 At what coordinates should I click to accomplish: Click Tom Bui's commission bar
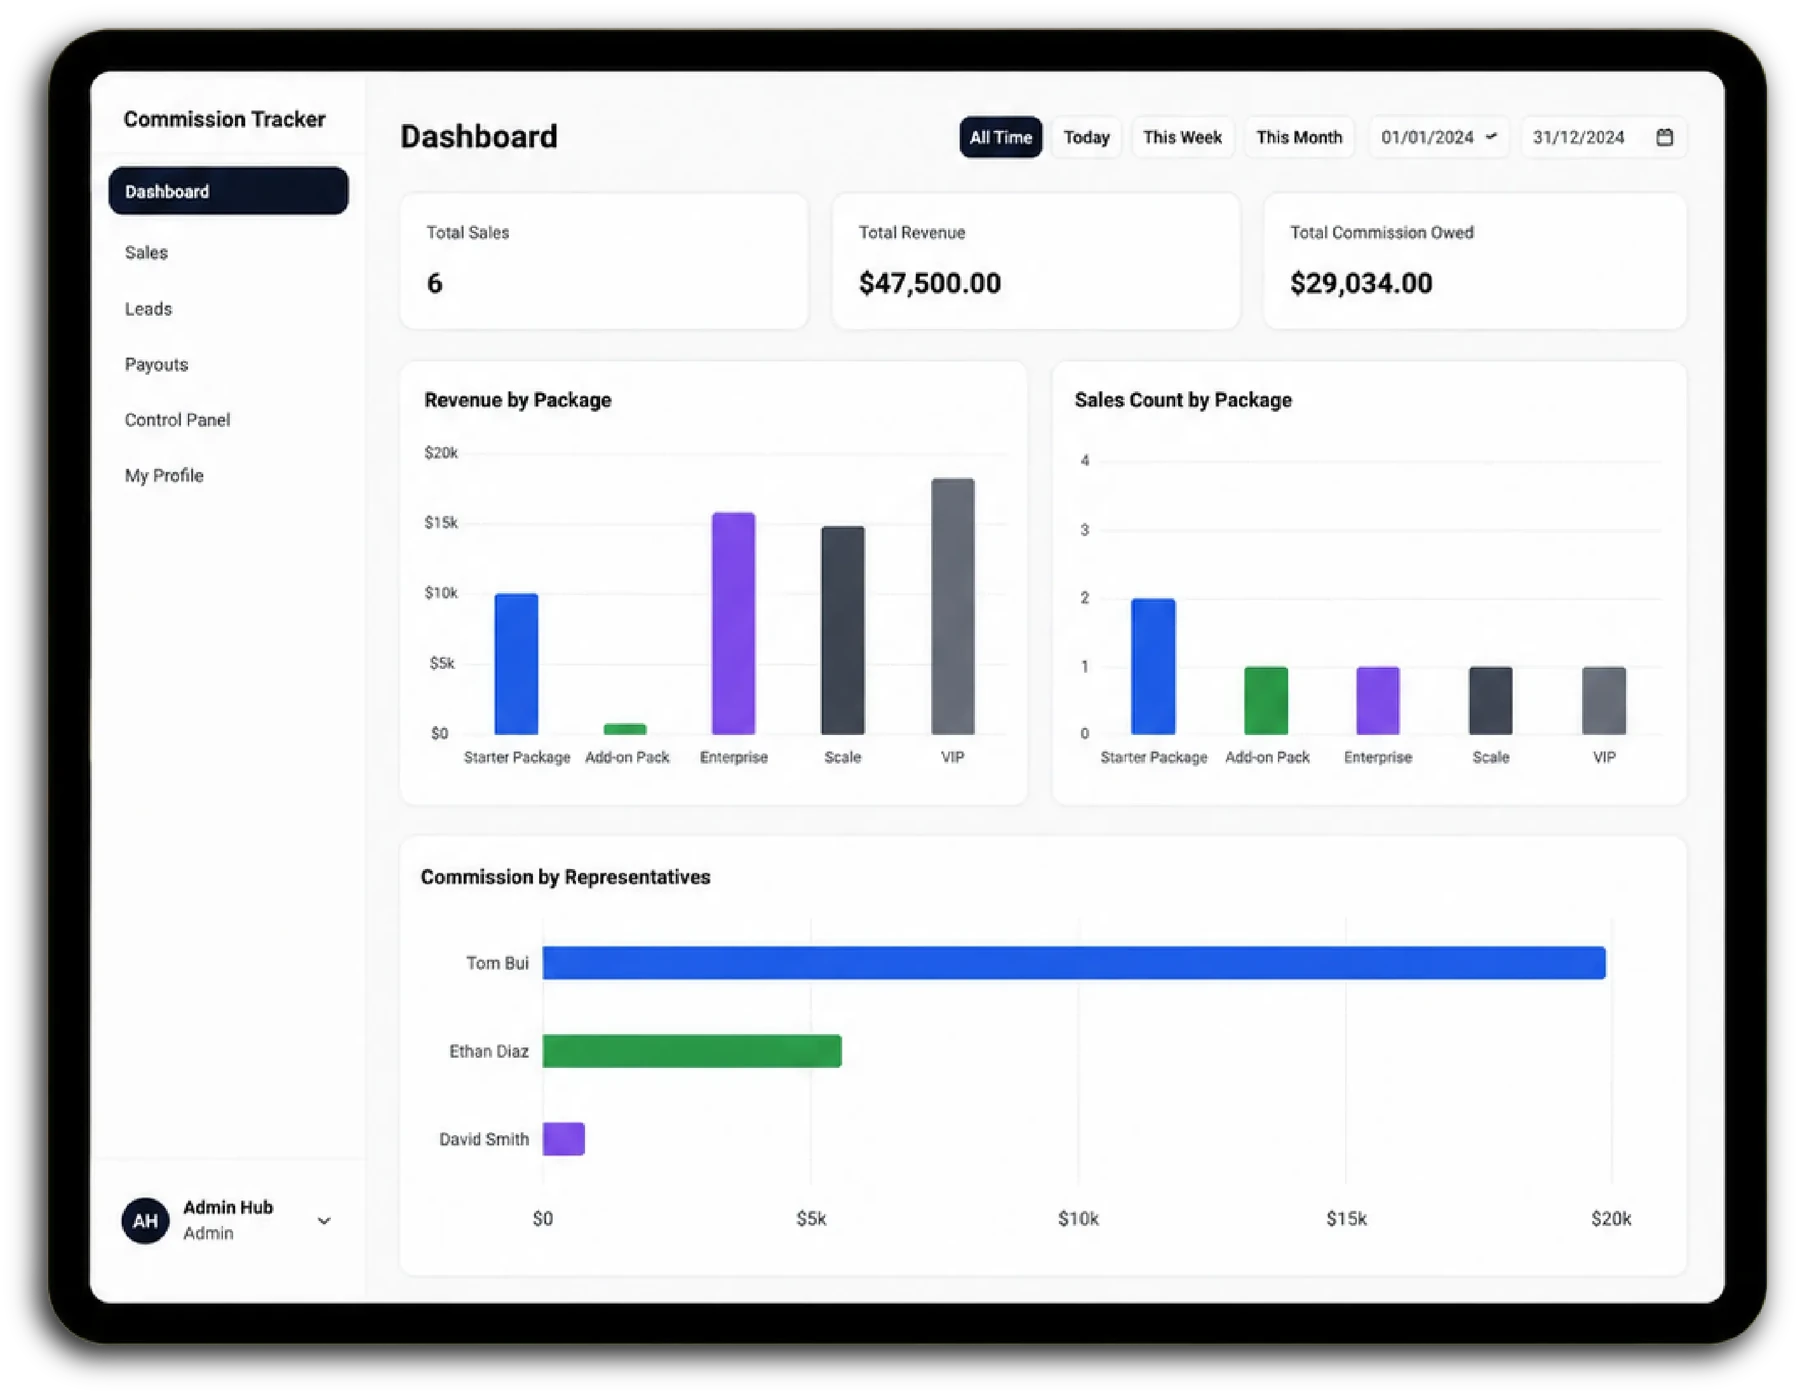coord(1074,963)
